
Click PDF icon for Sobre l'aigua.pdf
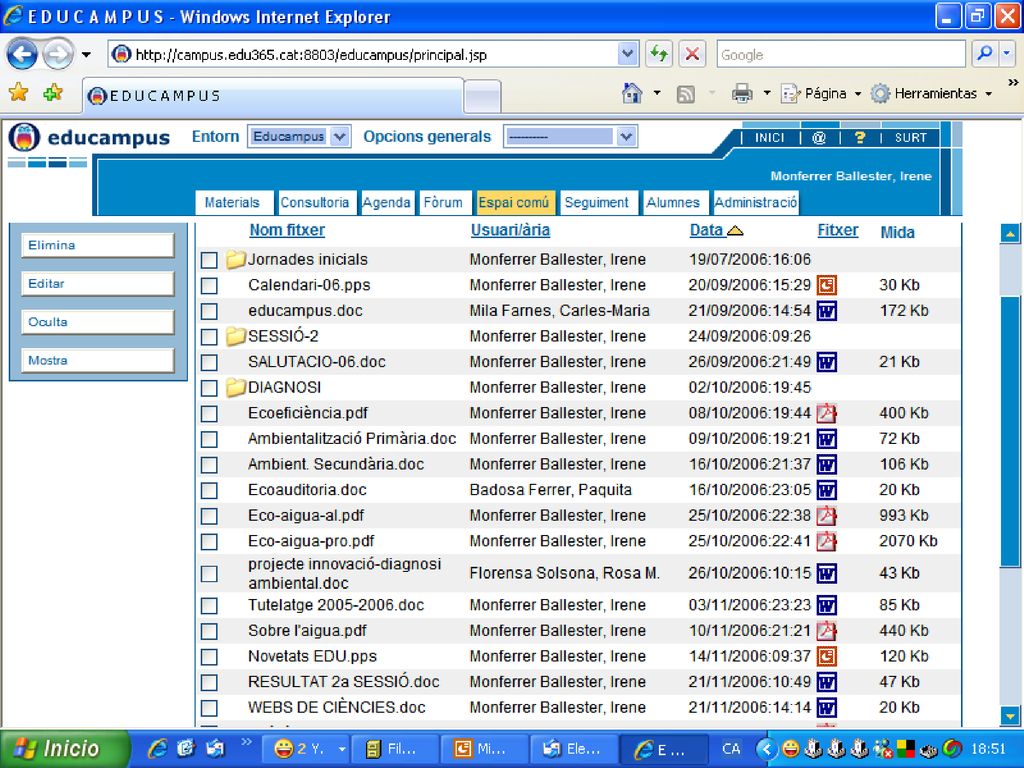click(x=827, y=631)
